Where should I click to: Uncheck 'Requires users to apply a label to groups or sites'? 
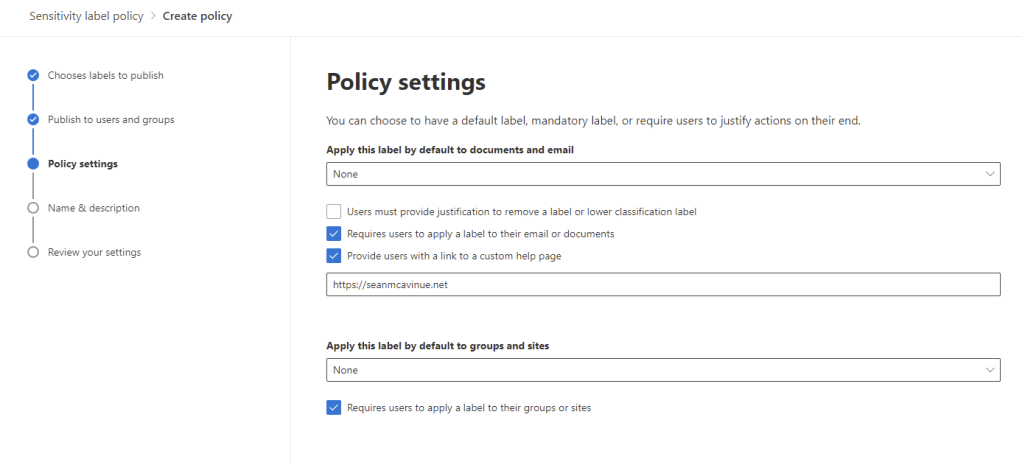(334, 408)
